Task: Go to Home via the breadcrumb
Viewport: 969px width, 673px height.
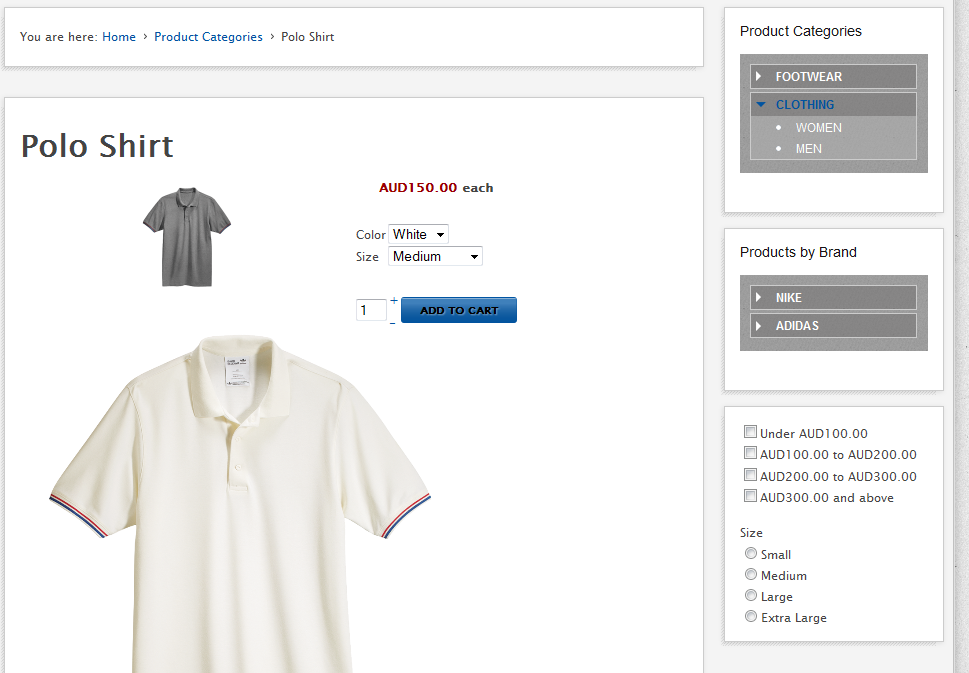Action: coord(118,37)
